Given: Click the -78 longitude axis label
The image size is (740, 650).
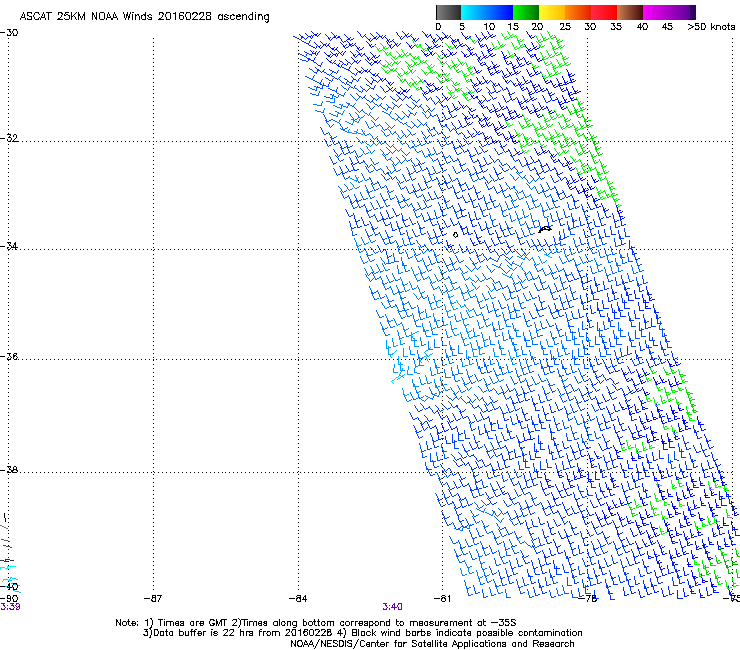Looking at the screenshot, I should click(x=588, y=599).
